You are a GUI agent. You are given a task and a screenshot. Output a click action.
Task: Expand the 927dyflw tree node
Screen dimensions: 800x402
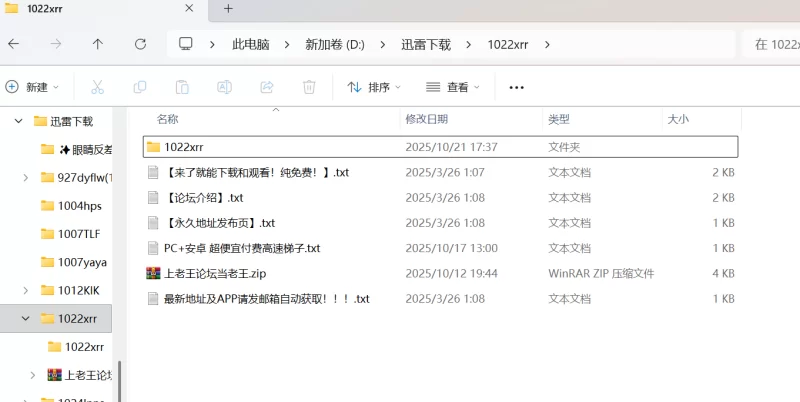[26, 178]
